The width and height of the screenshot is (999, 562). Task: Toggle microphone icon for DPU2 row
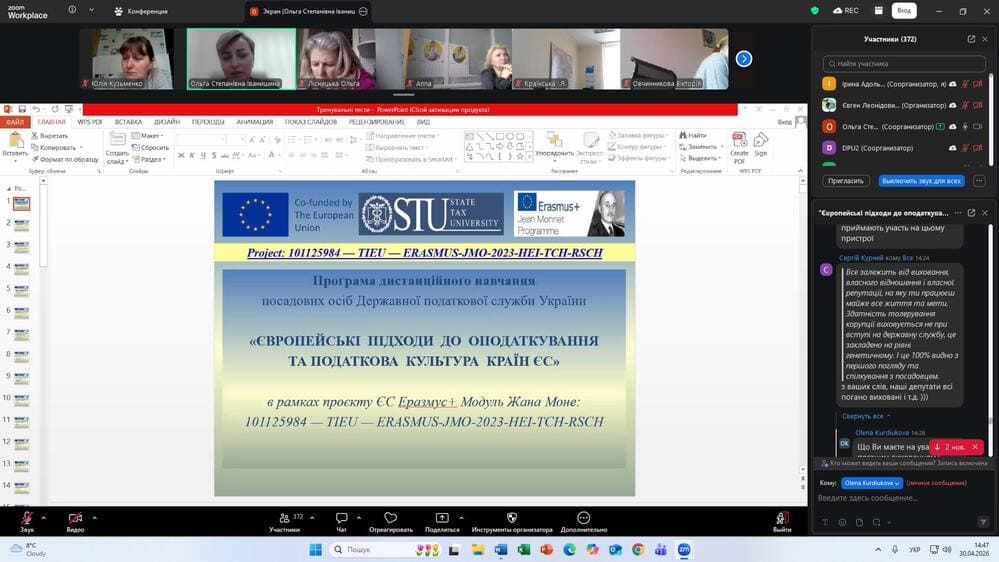point(965,148)
